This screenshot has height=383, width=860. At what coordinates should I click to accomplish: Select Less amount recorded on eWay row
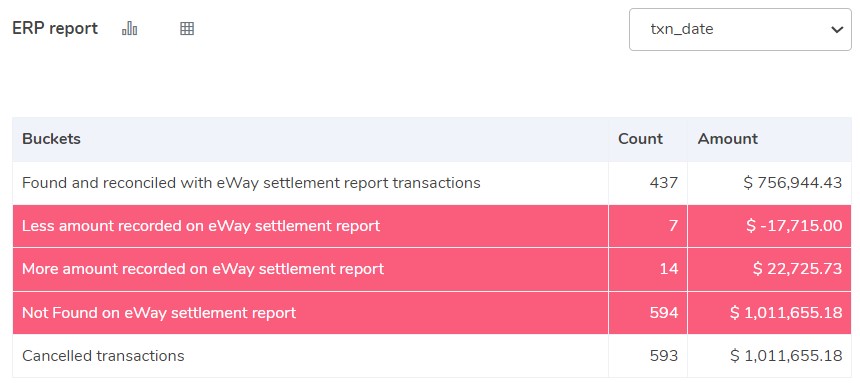[x=432, y=226]
